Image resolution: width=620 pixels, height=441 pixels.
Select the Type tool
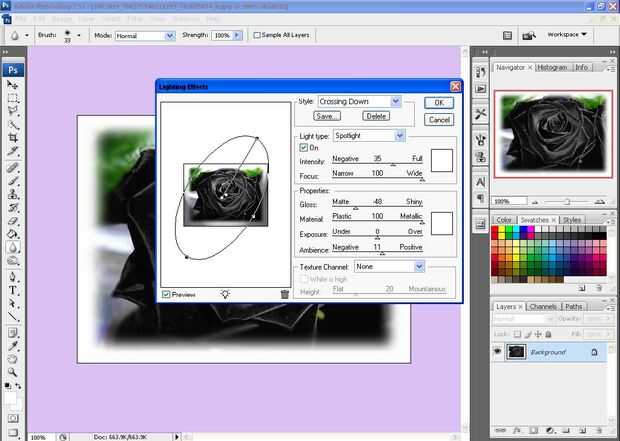click(x=12, y=290)
